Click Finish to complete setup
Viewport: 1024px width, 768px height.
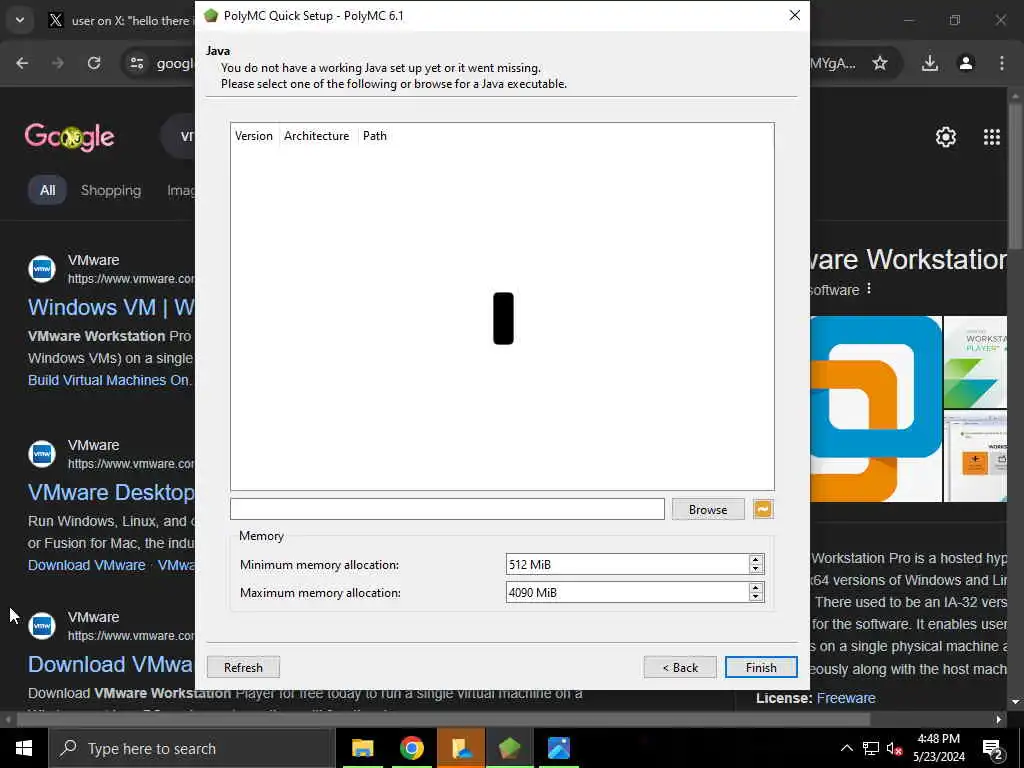pyautogui.click(x=761, y=667)
